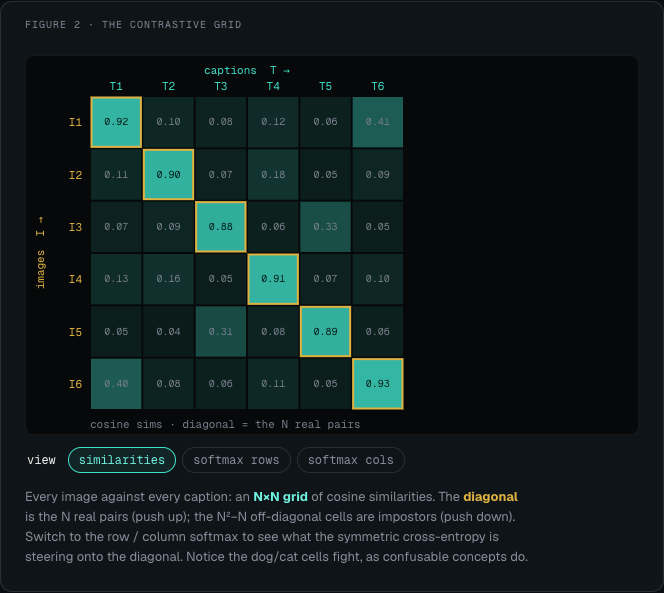This screenshot has height=593, width=664.
Task: Click the 0.18 cell in row I2
Action: coord(273,175)
